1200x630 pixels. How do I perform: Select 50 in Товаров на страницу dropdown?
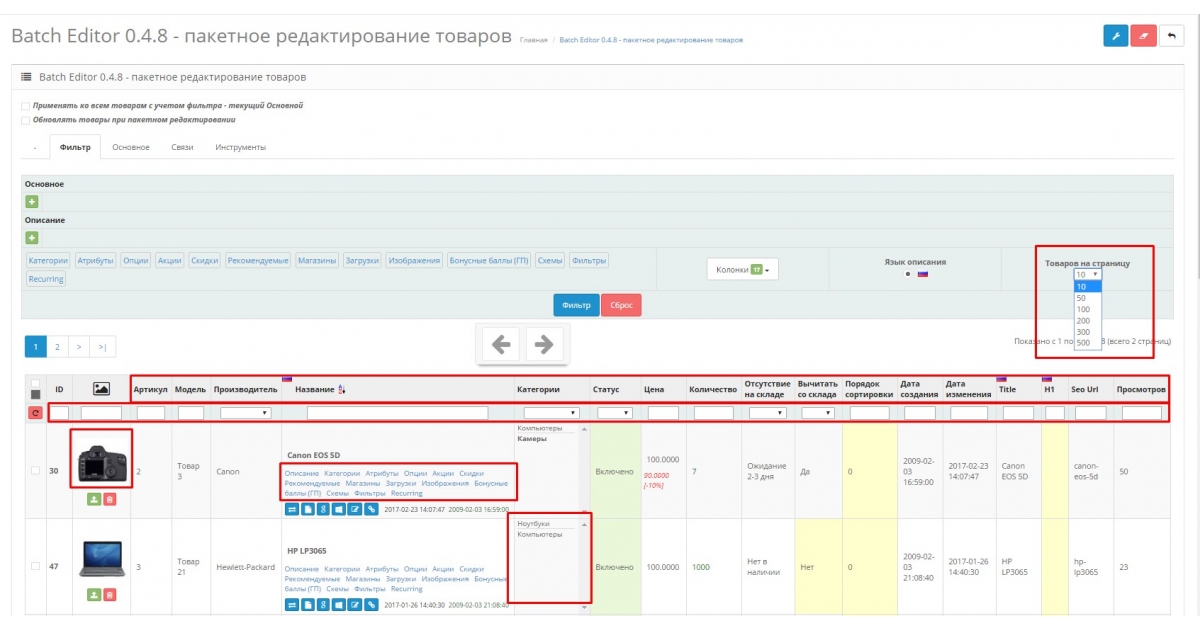coord(1085,296)
